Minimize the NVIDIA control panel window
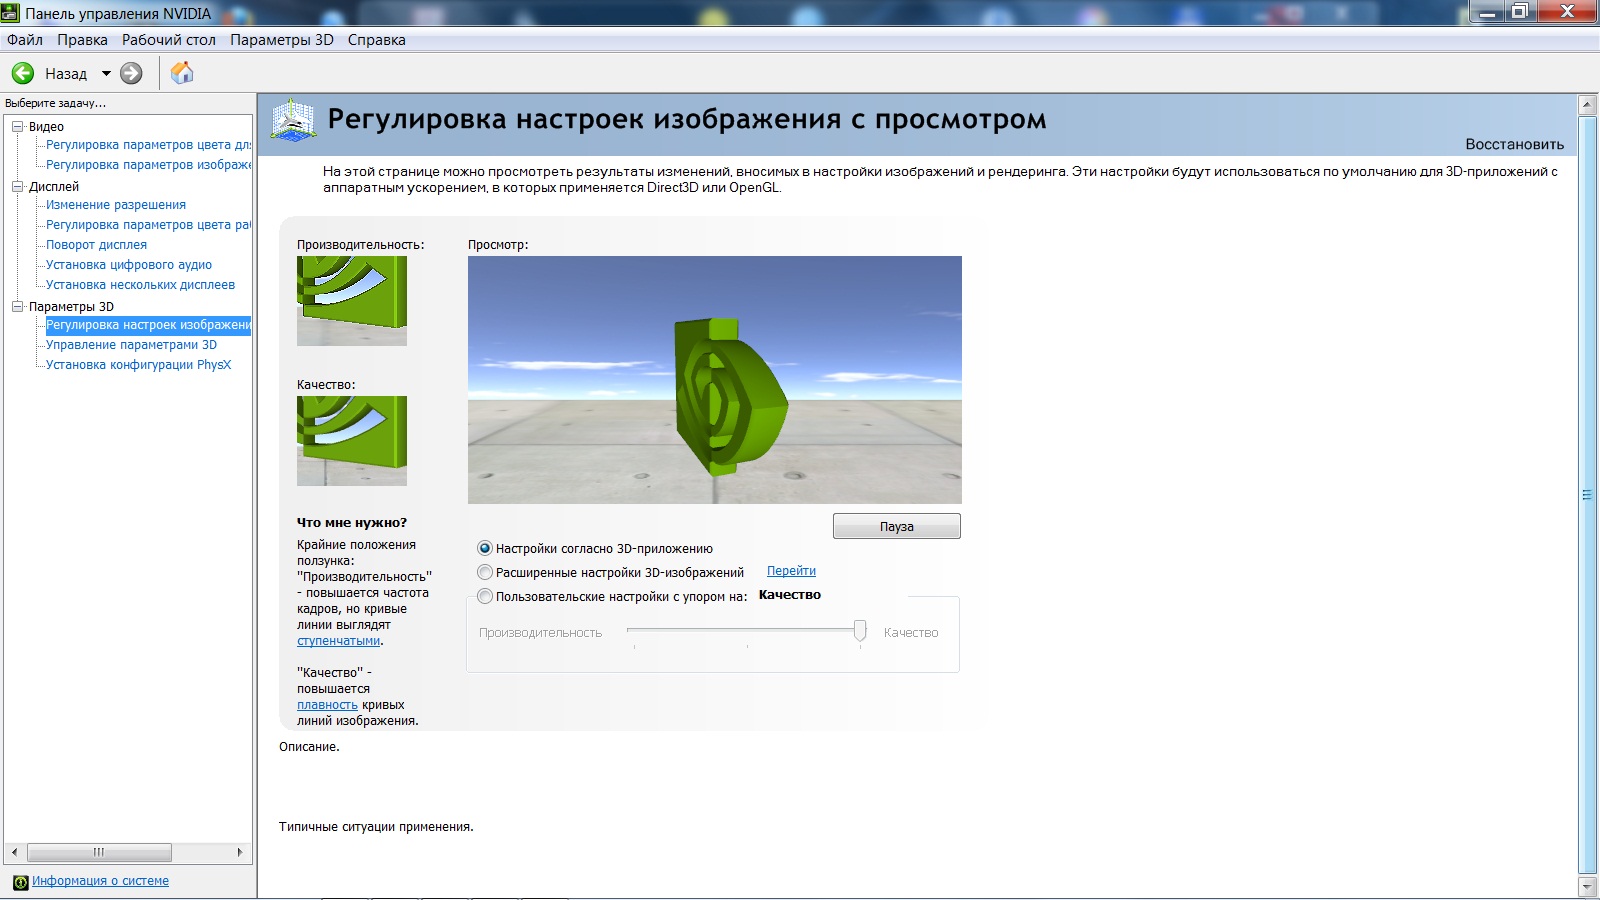 [1488, 12]
